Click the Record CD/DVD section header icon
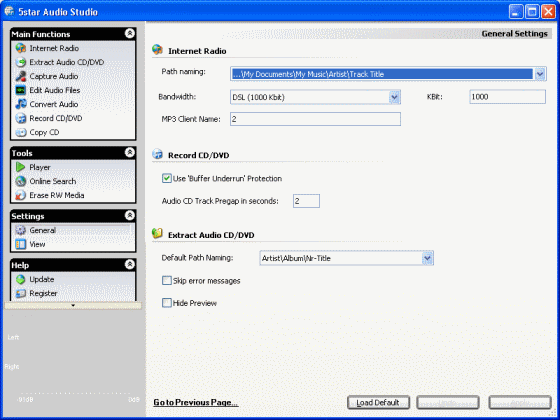560x420 pixels. pos(158,154)
